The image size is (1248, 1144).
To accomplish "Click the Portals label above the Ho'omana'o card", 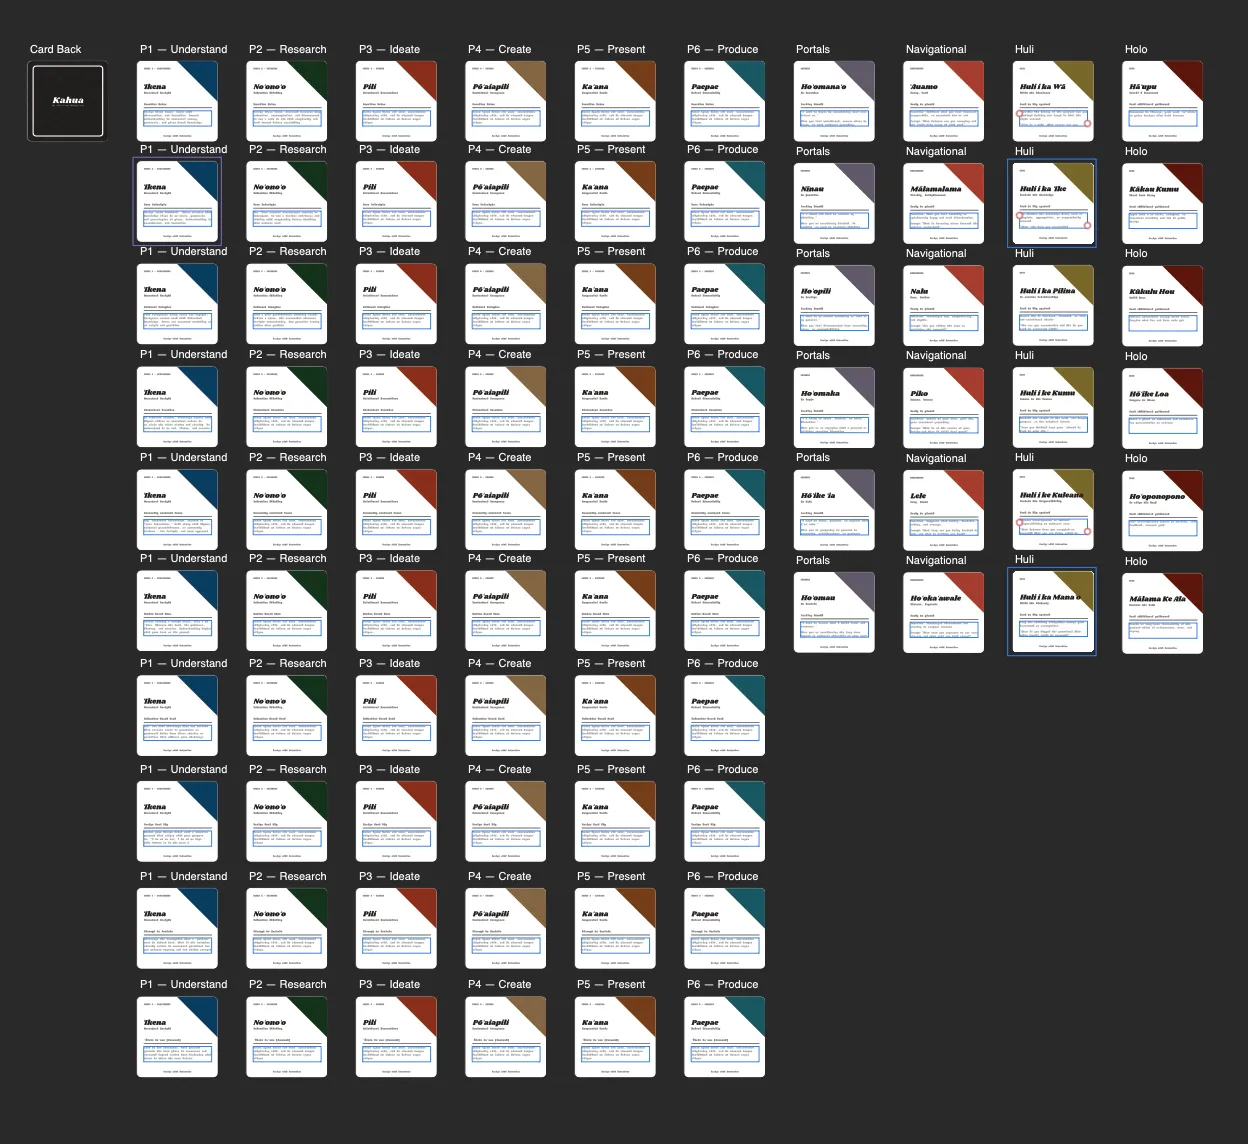I will tap(813, 49).
